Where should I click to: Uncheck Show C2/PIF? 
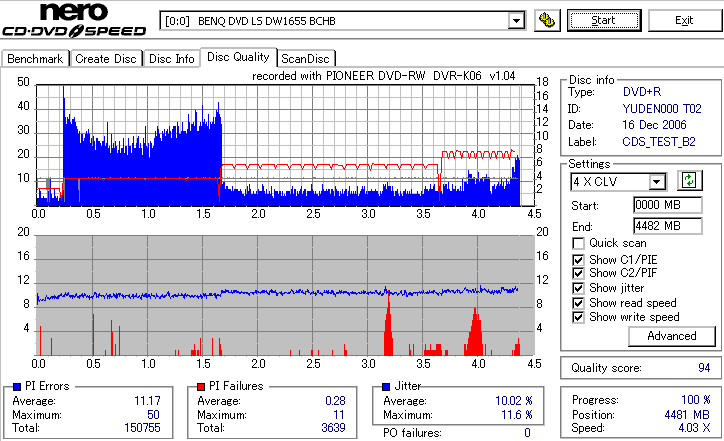[578, 273]
